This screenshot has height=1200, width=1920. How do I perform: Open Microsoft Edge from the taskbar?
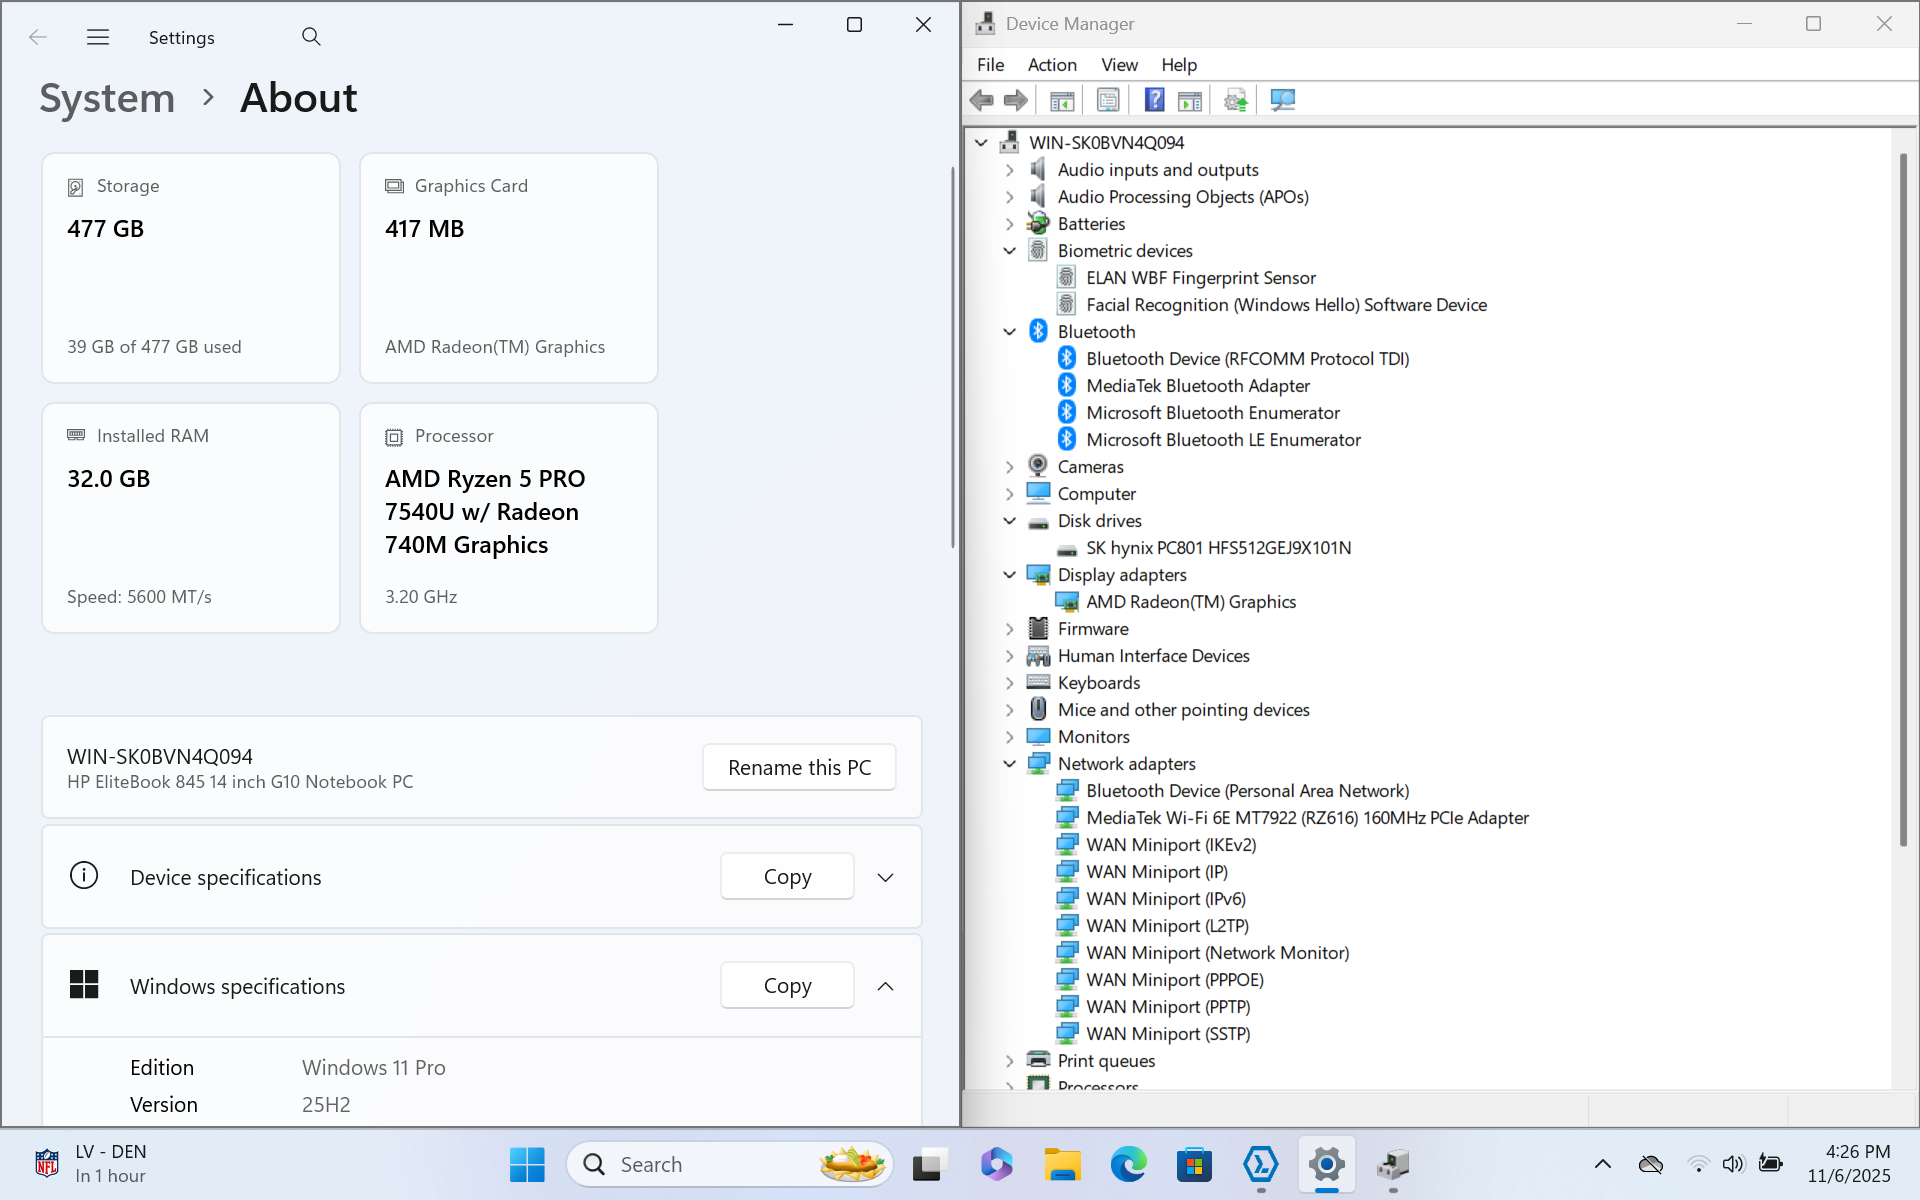pos(1128,1164)
